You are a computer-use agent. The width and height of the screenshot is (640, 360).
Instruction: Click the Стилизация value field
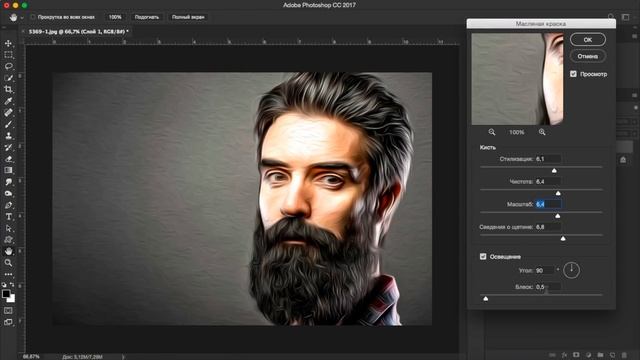coord(548,159)
